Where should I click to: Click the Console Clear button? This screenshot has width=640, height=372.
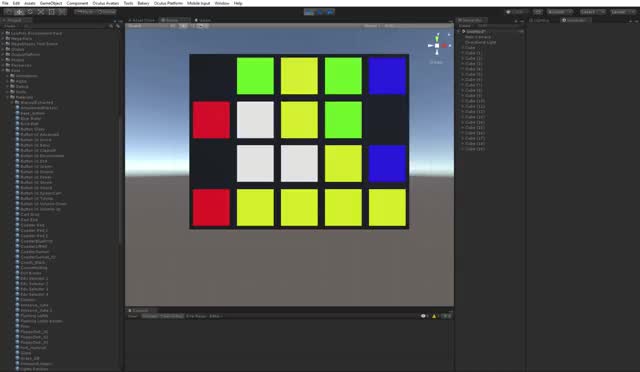133,316
